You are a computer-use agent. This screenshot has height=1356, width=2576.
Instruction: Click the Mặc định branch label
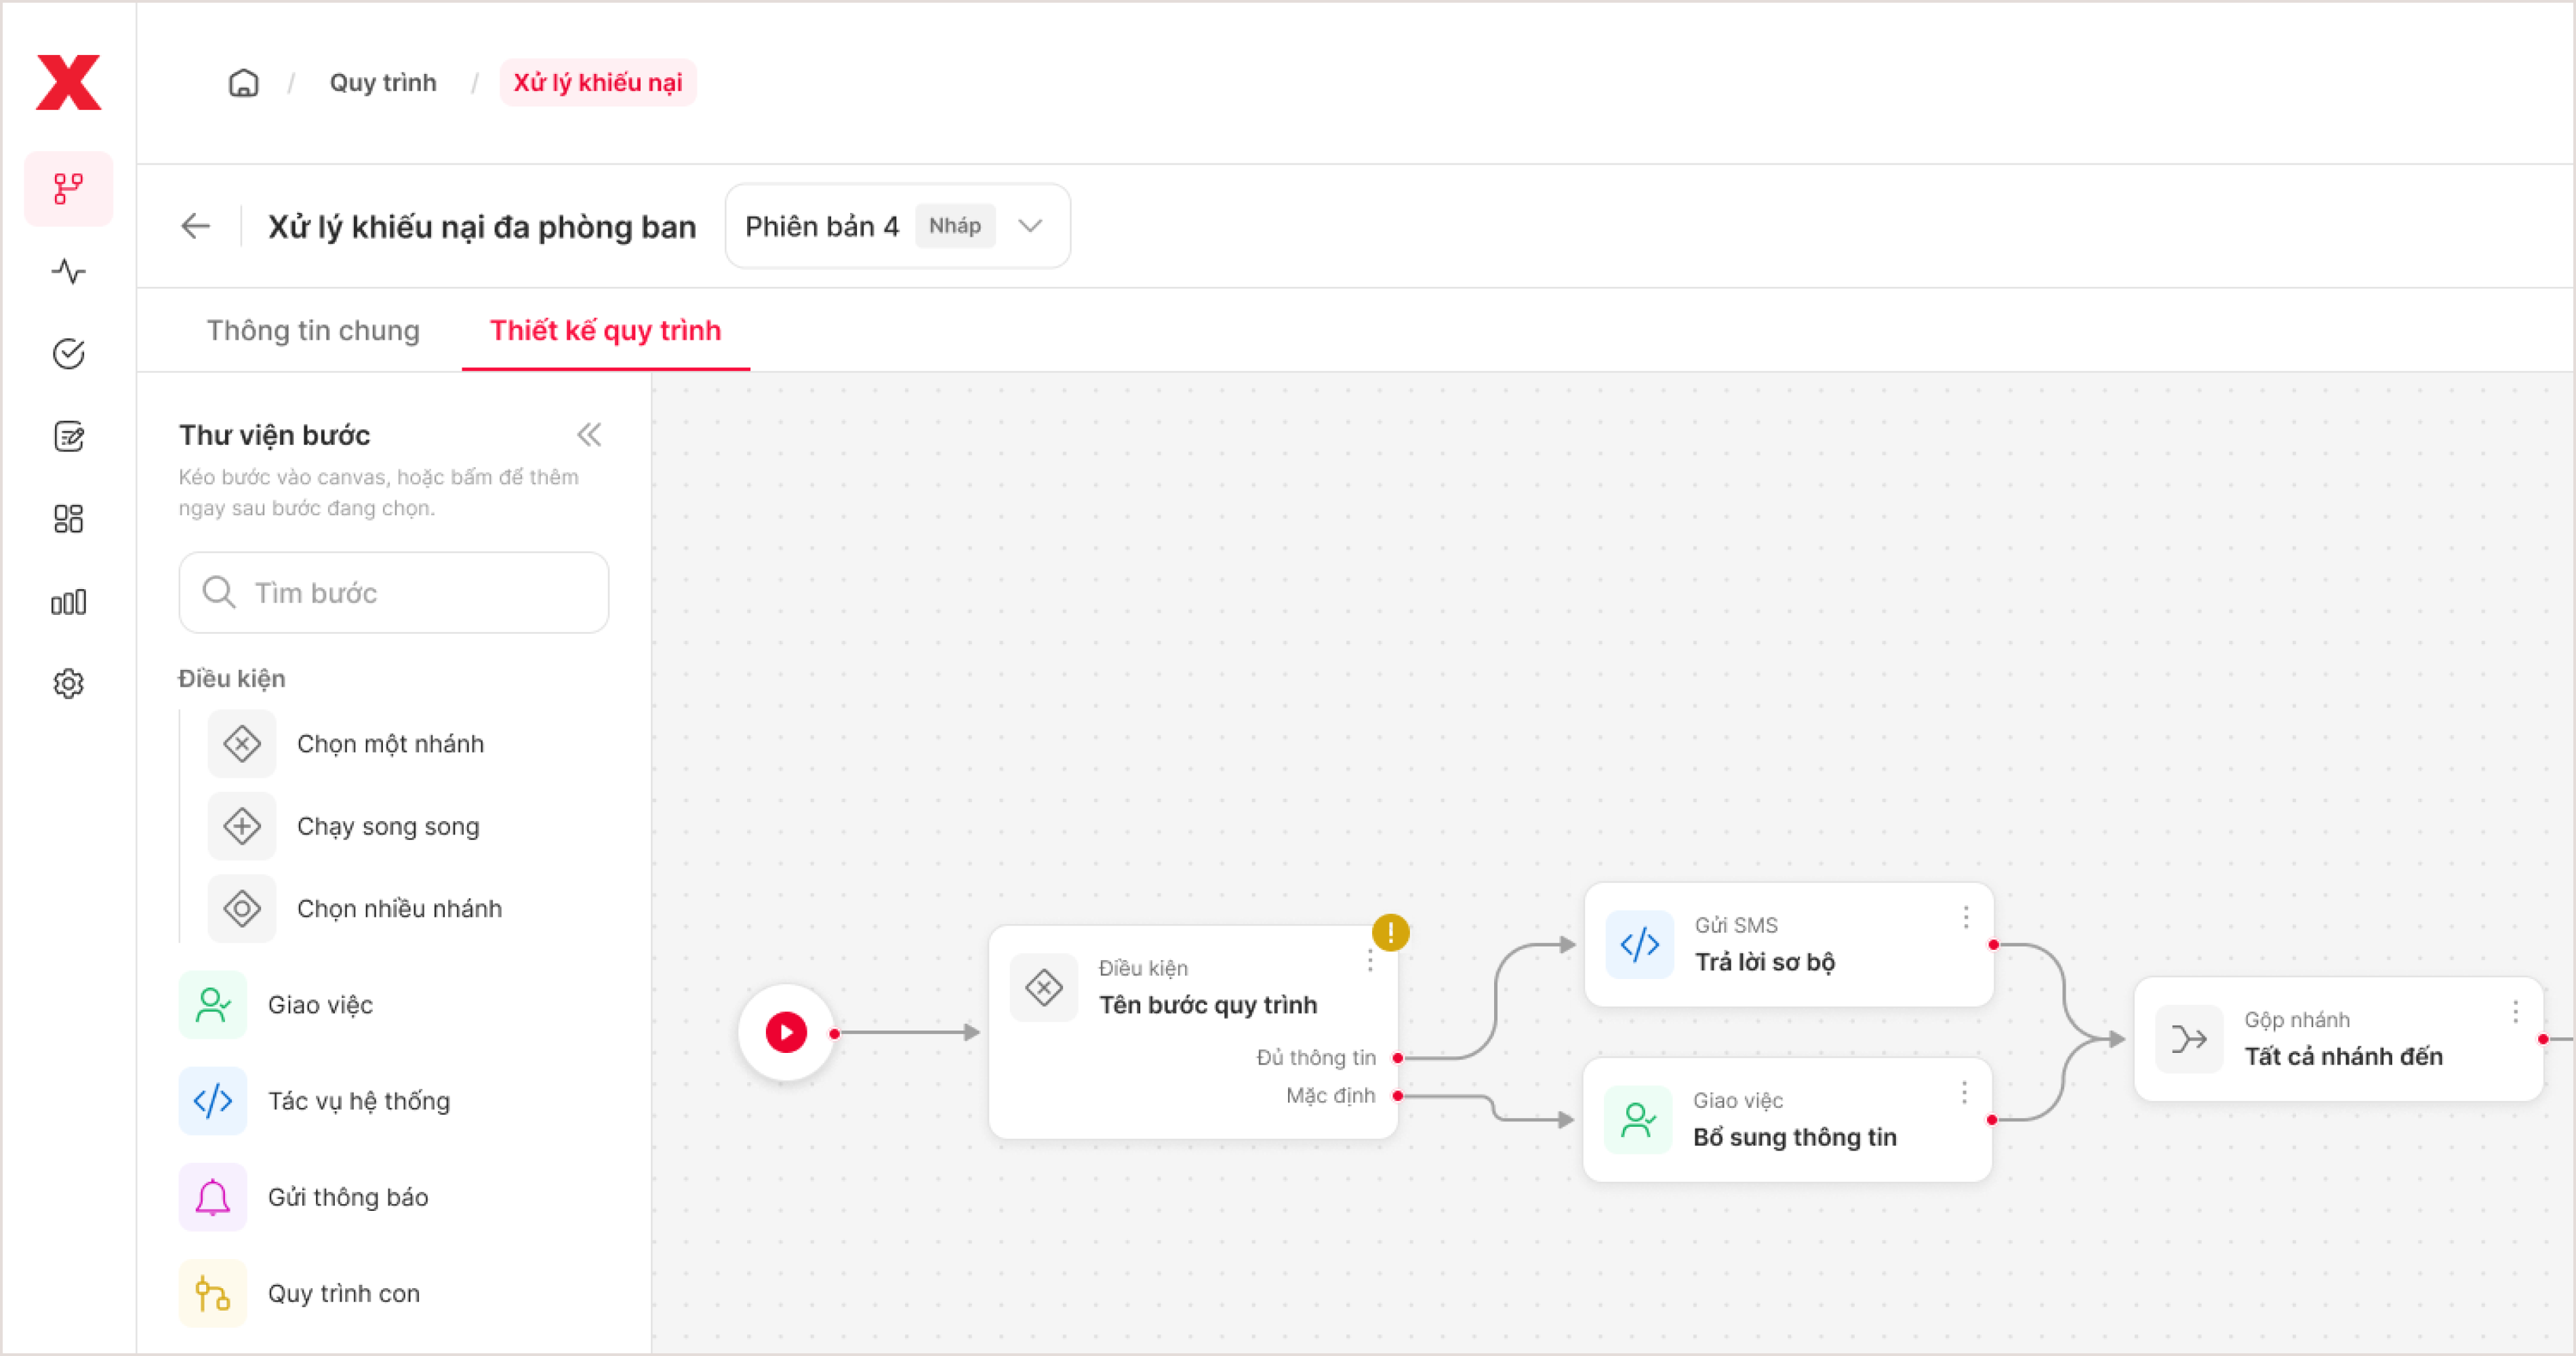click(1330, 1096)
